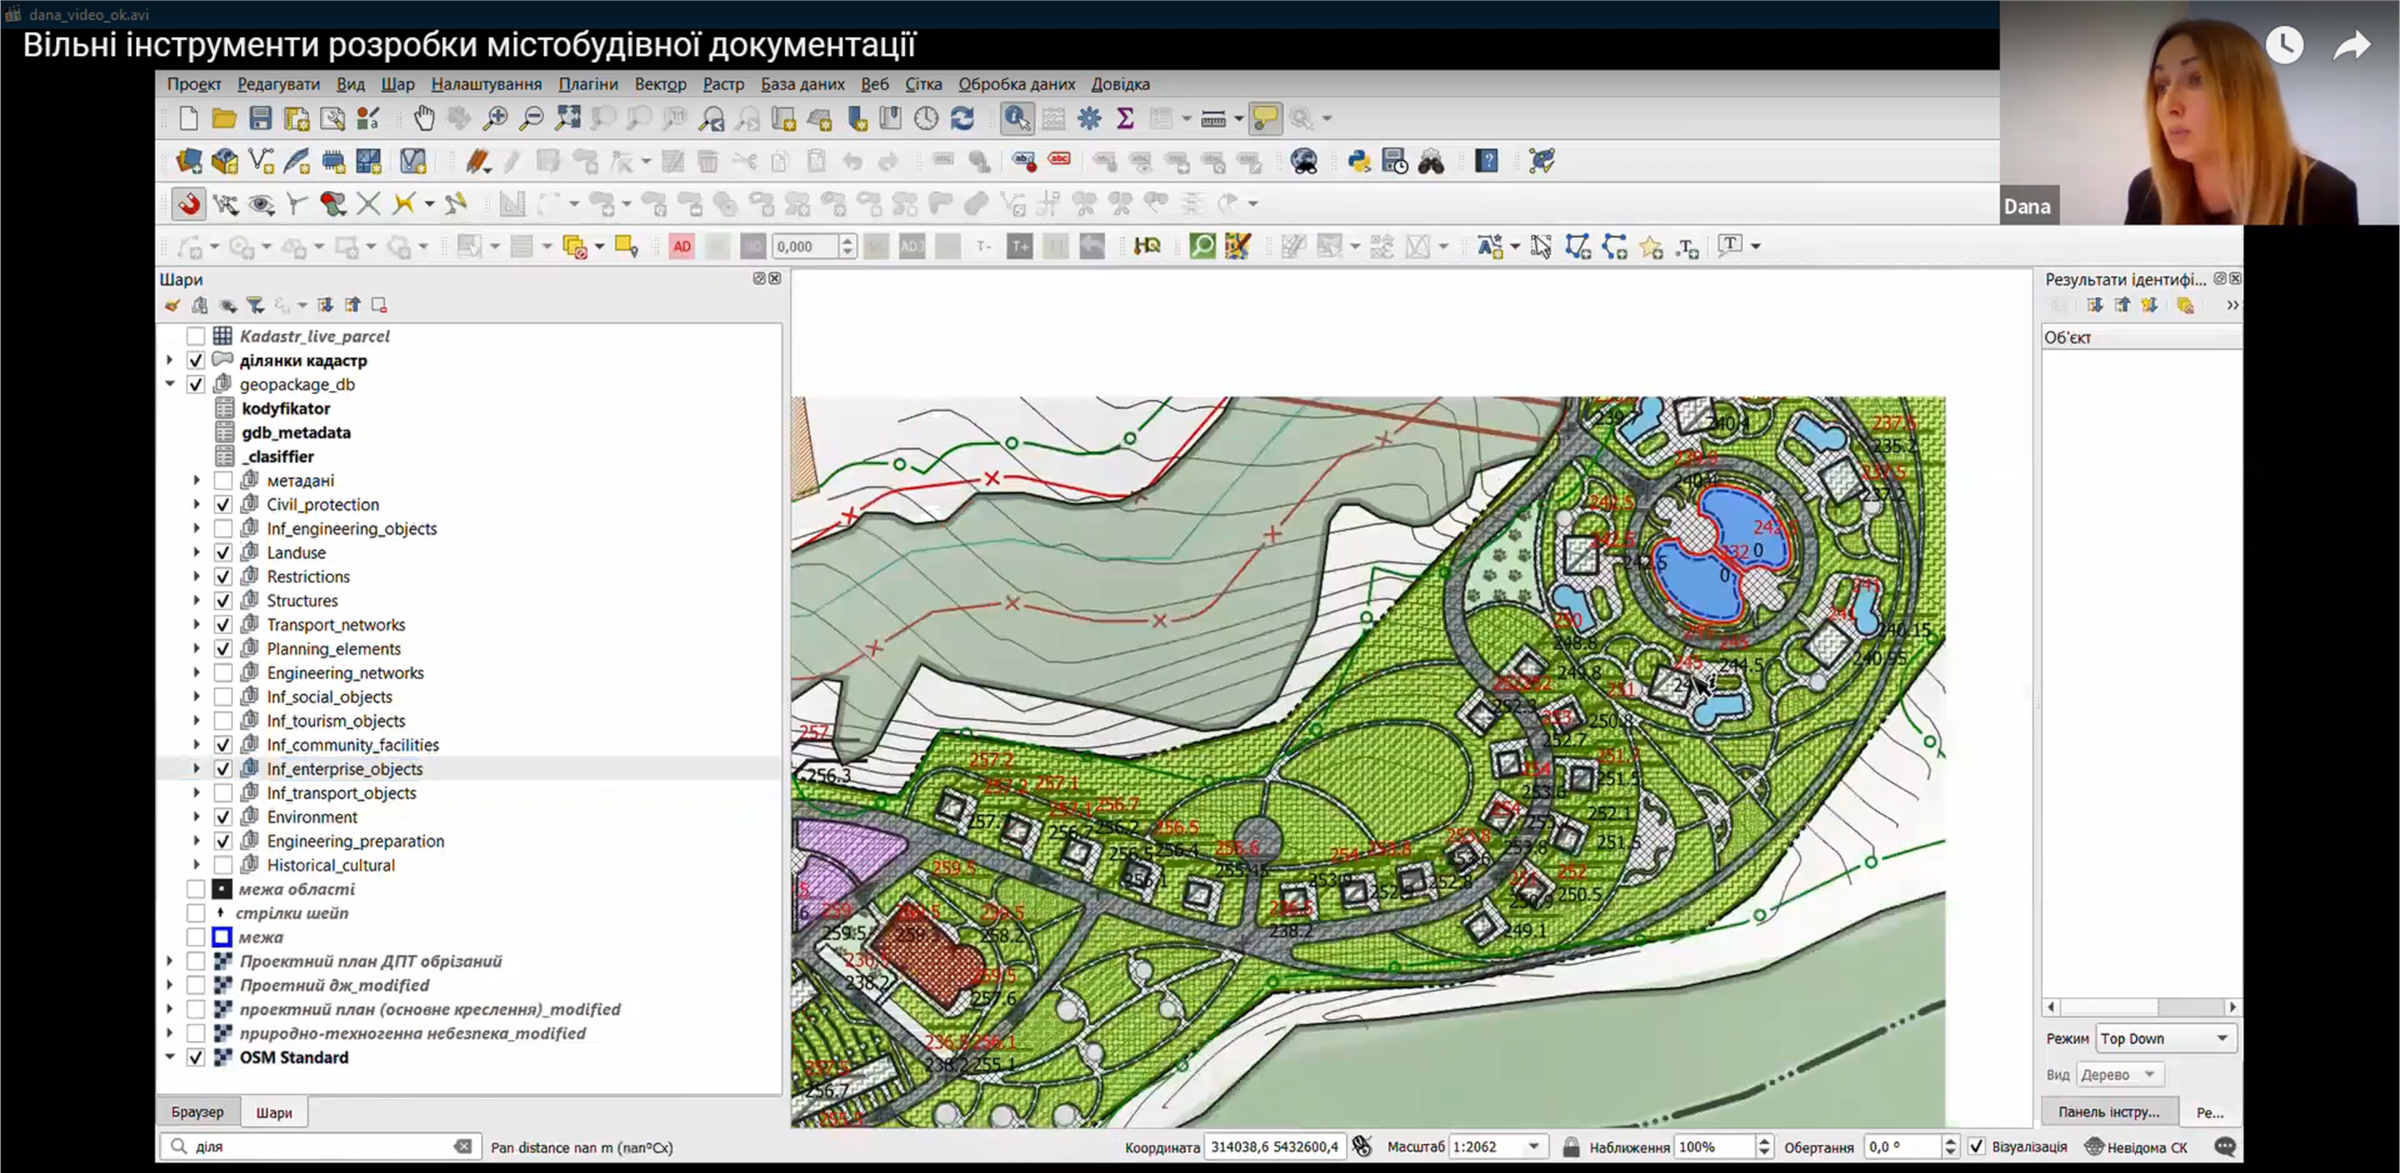Open the Плагіни menu
The height and width of the screenshot is (1173, 2400).
(x=588, y=84)
